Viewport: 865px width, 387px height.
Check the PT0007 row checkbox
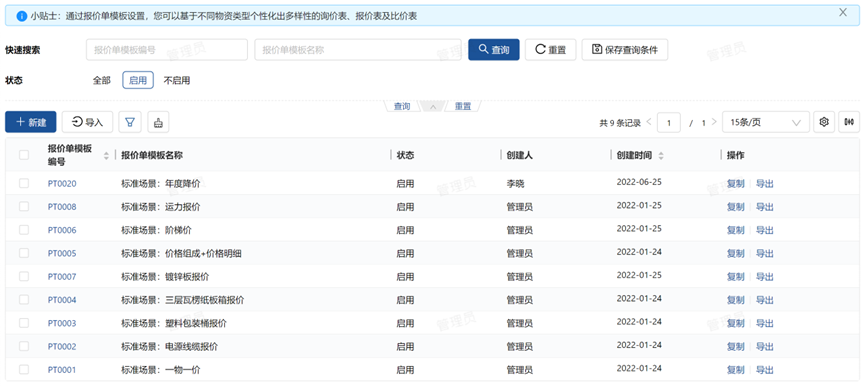pyautogui.click(x=24, y=276)
